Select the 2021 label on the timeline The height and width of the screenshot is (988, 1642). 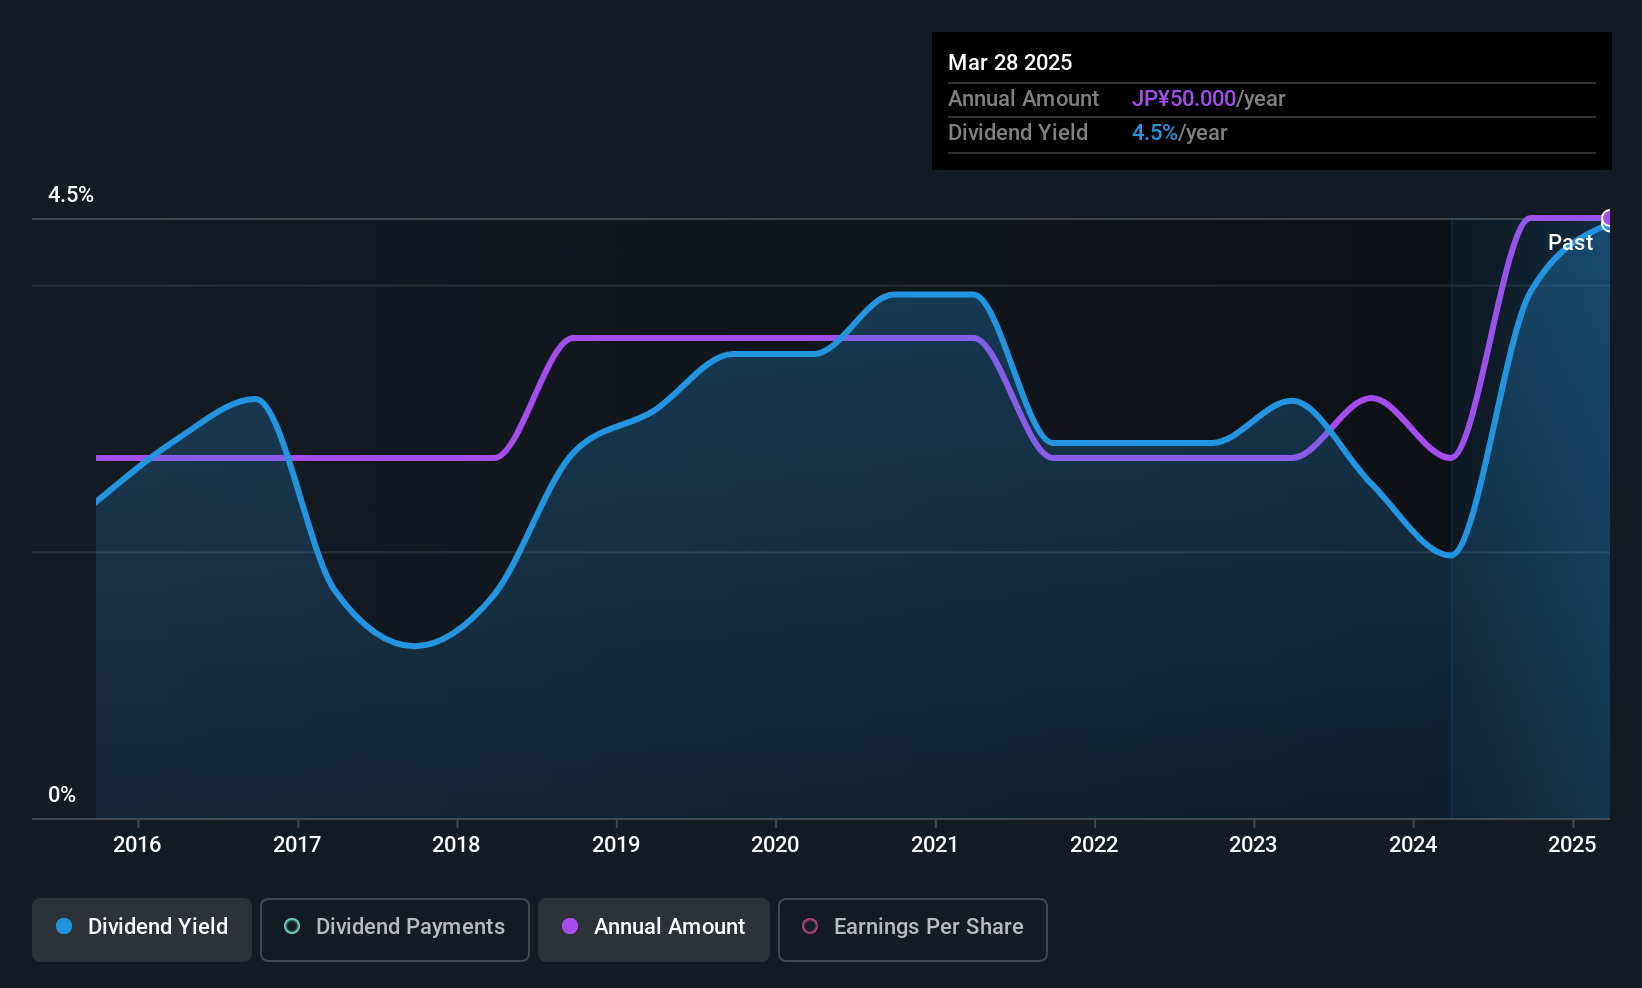click(x=935, y=844)
